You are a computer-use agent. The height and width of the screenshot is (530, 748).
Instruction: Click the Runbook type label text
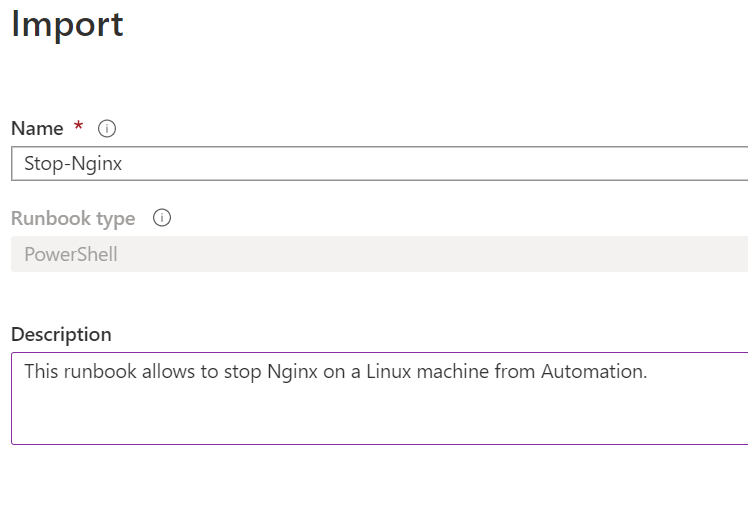coord(73,218)
